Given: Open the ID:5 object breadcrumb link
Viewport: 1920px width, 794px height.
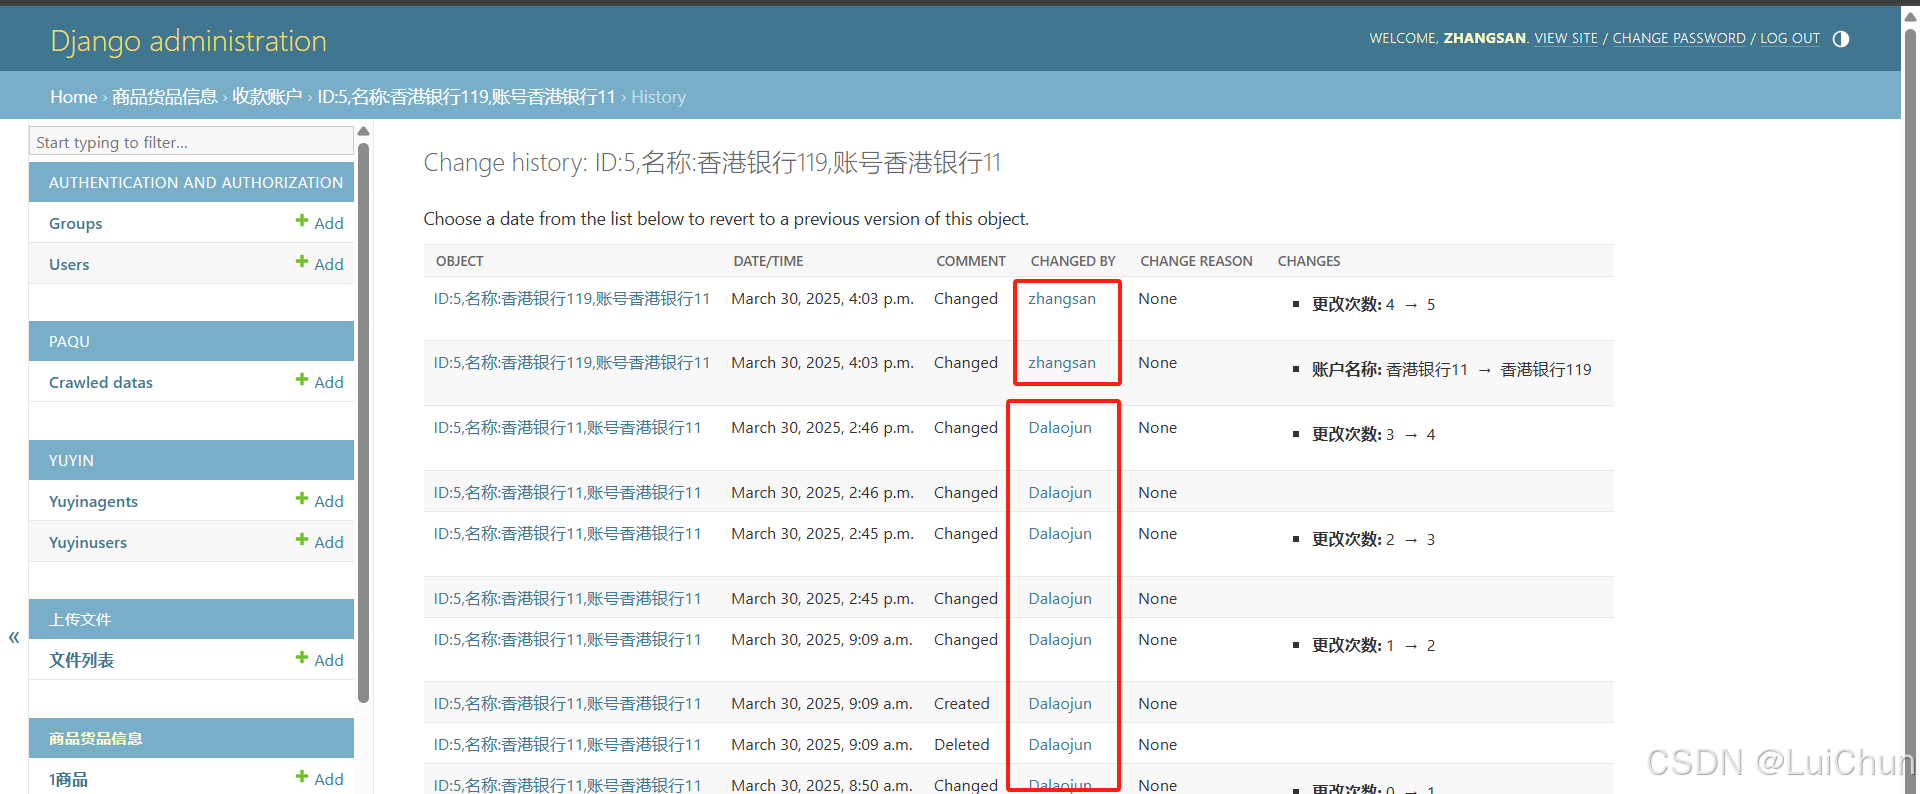Looking at the screenshot, I should (x=466, y=97).
